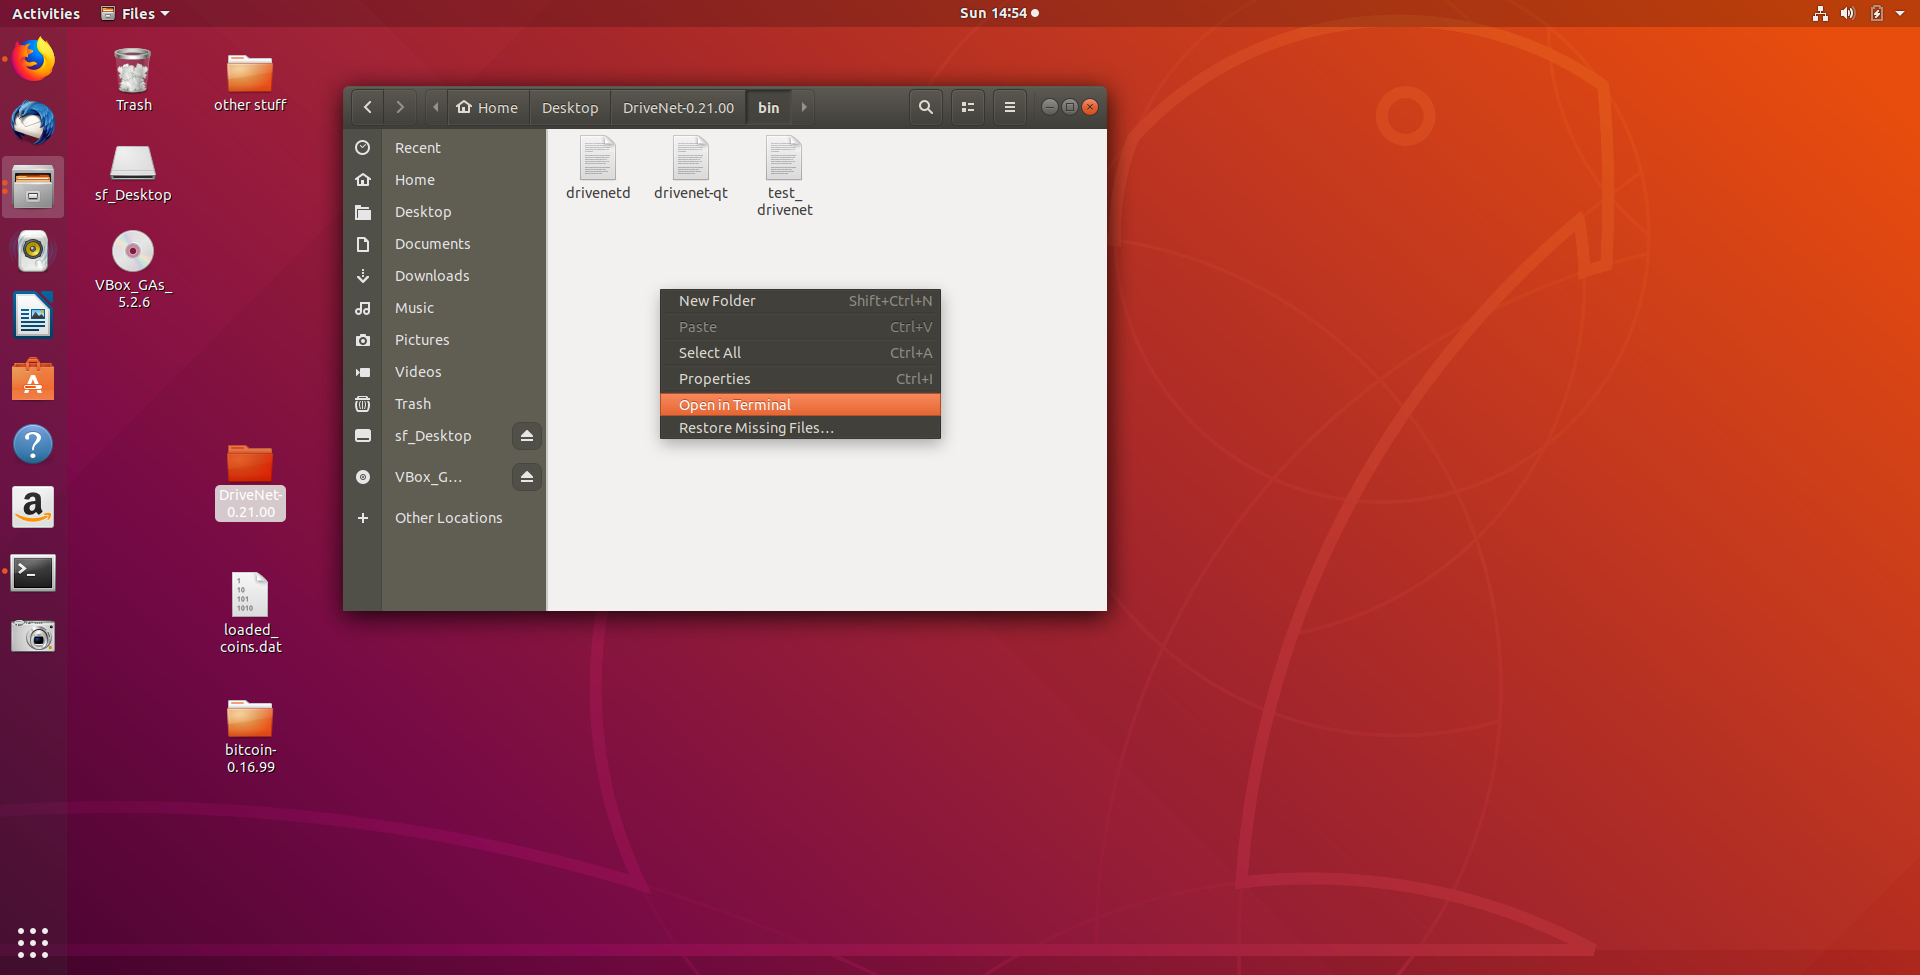Open Home in the sidebar
Screen dimensions: 1920x975
pyautogui.click(x=445, y=180)
